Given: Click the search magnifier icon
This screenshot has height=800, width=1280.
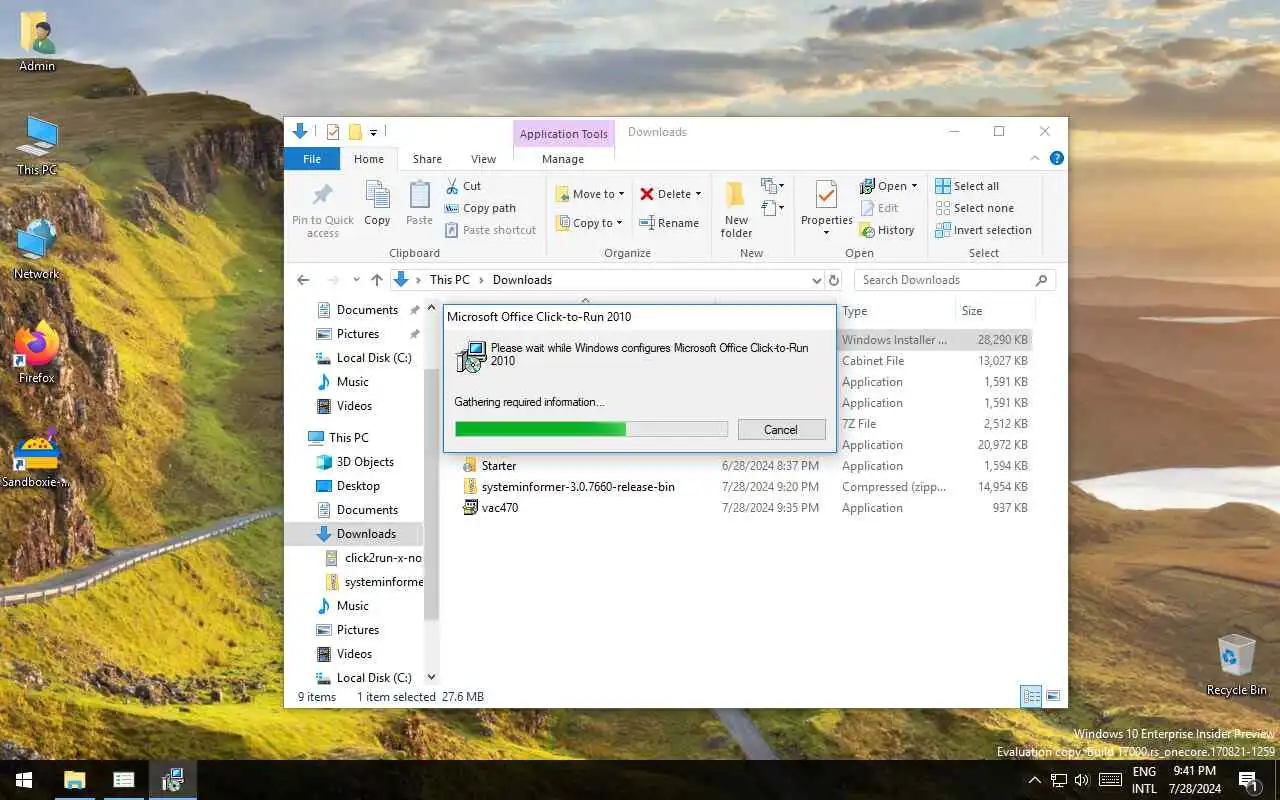Looking at the screenshot, I should tap(1041, 280).
